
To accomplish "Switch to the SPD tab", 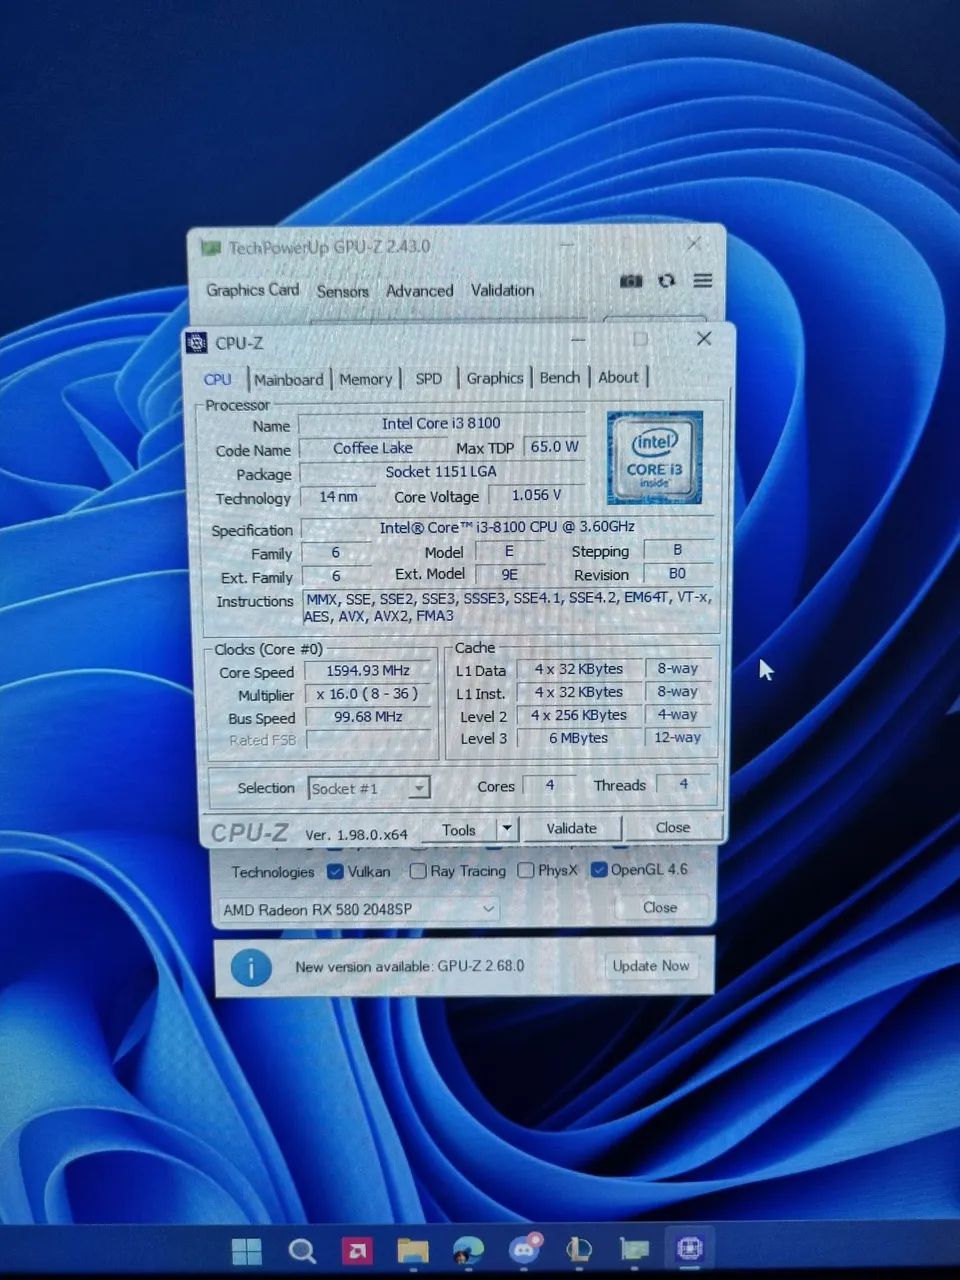I will pyautogui.click(x=428, y=379).
